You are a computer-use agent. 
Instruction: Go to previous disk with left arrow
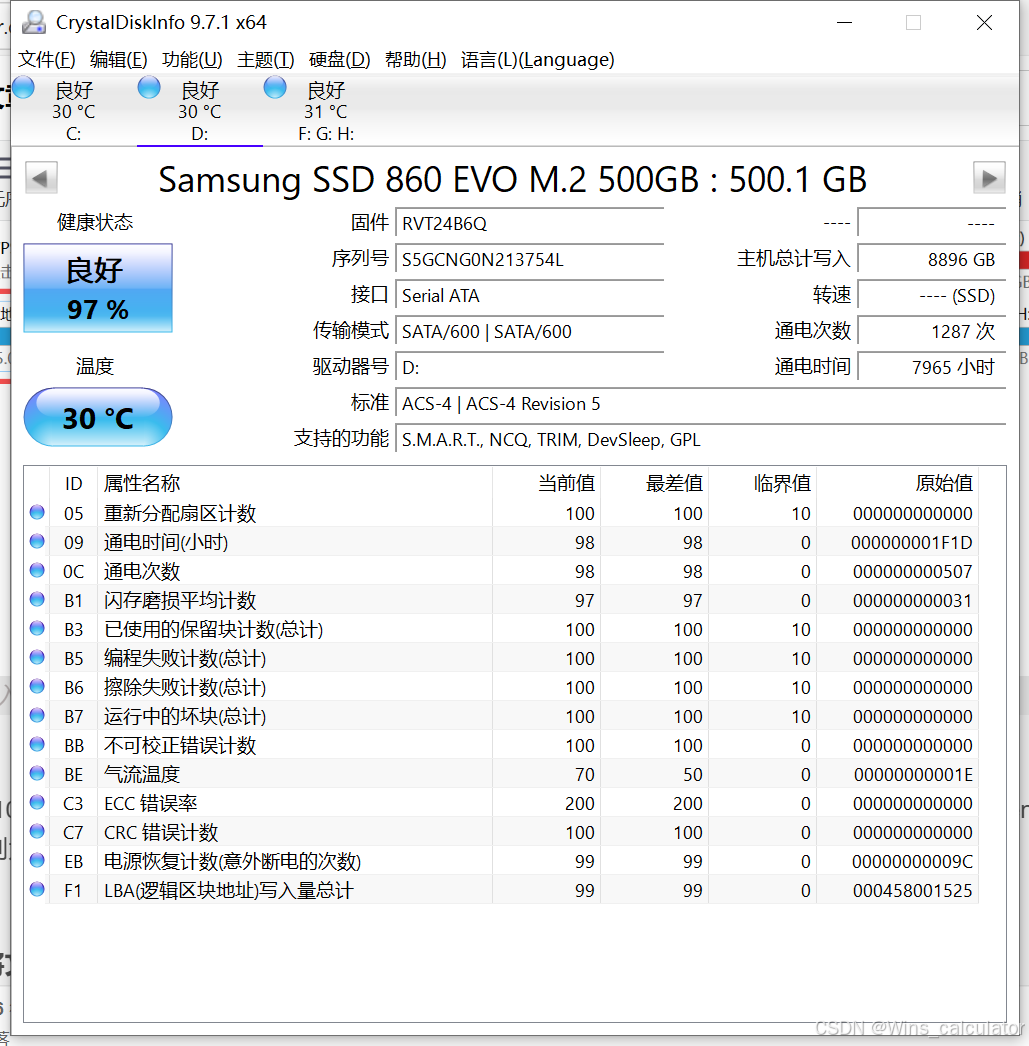point(41,178)
